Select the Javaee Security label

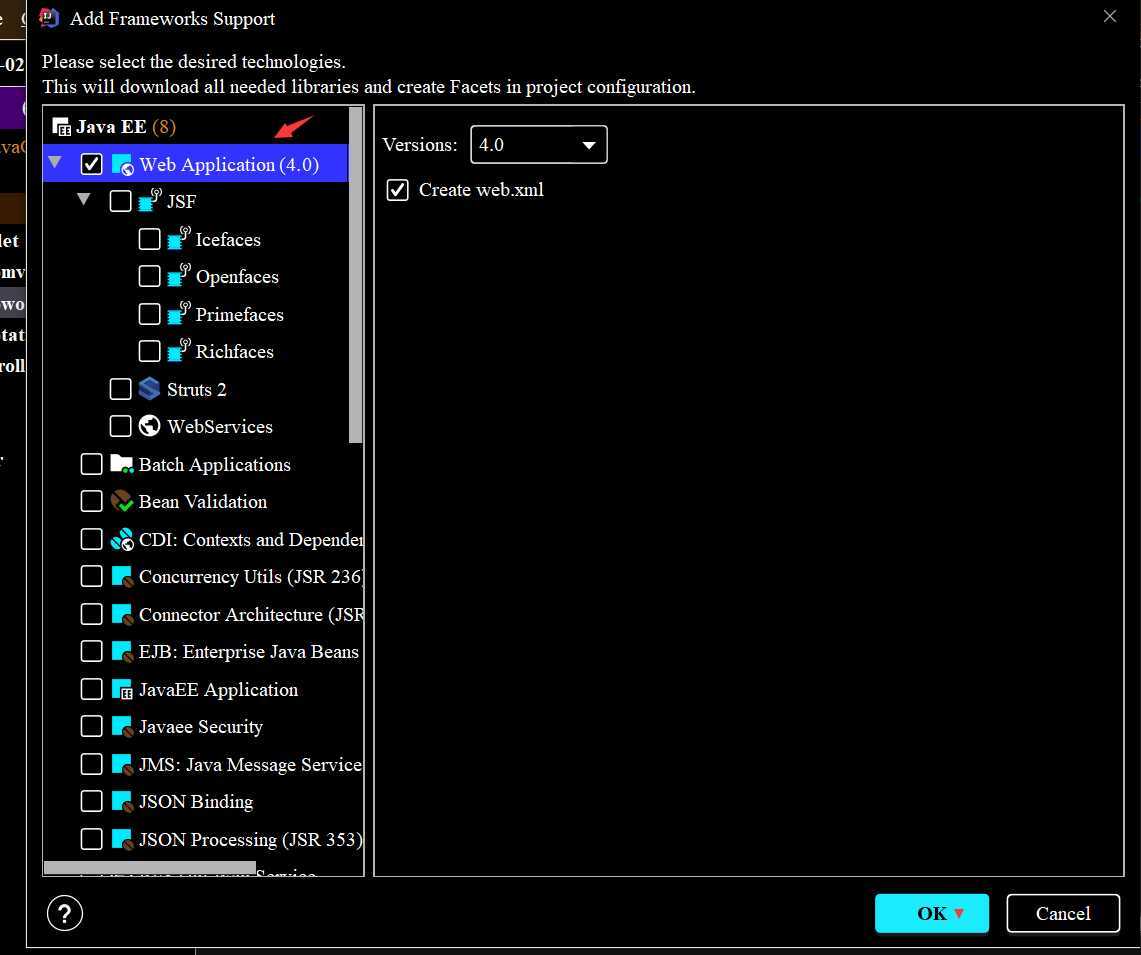(201, 727)
